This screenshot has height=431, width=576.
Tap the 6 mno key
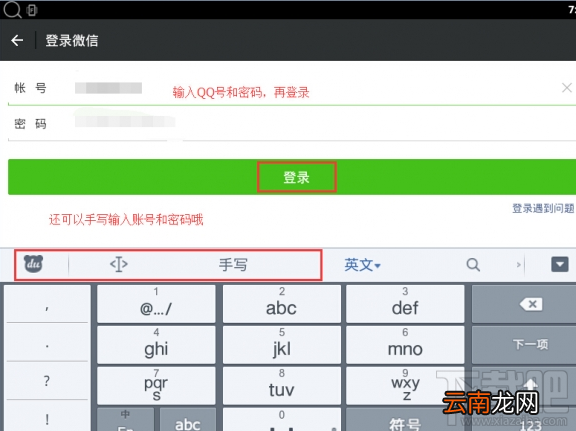[405, 345]
